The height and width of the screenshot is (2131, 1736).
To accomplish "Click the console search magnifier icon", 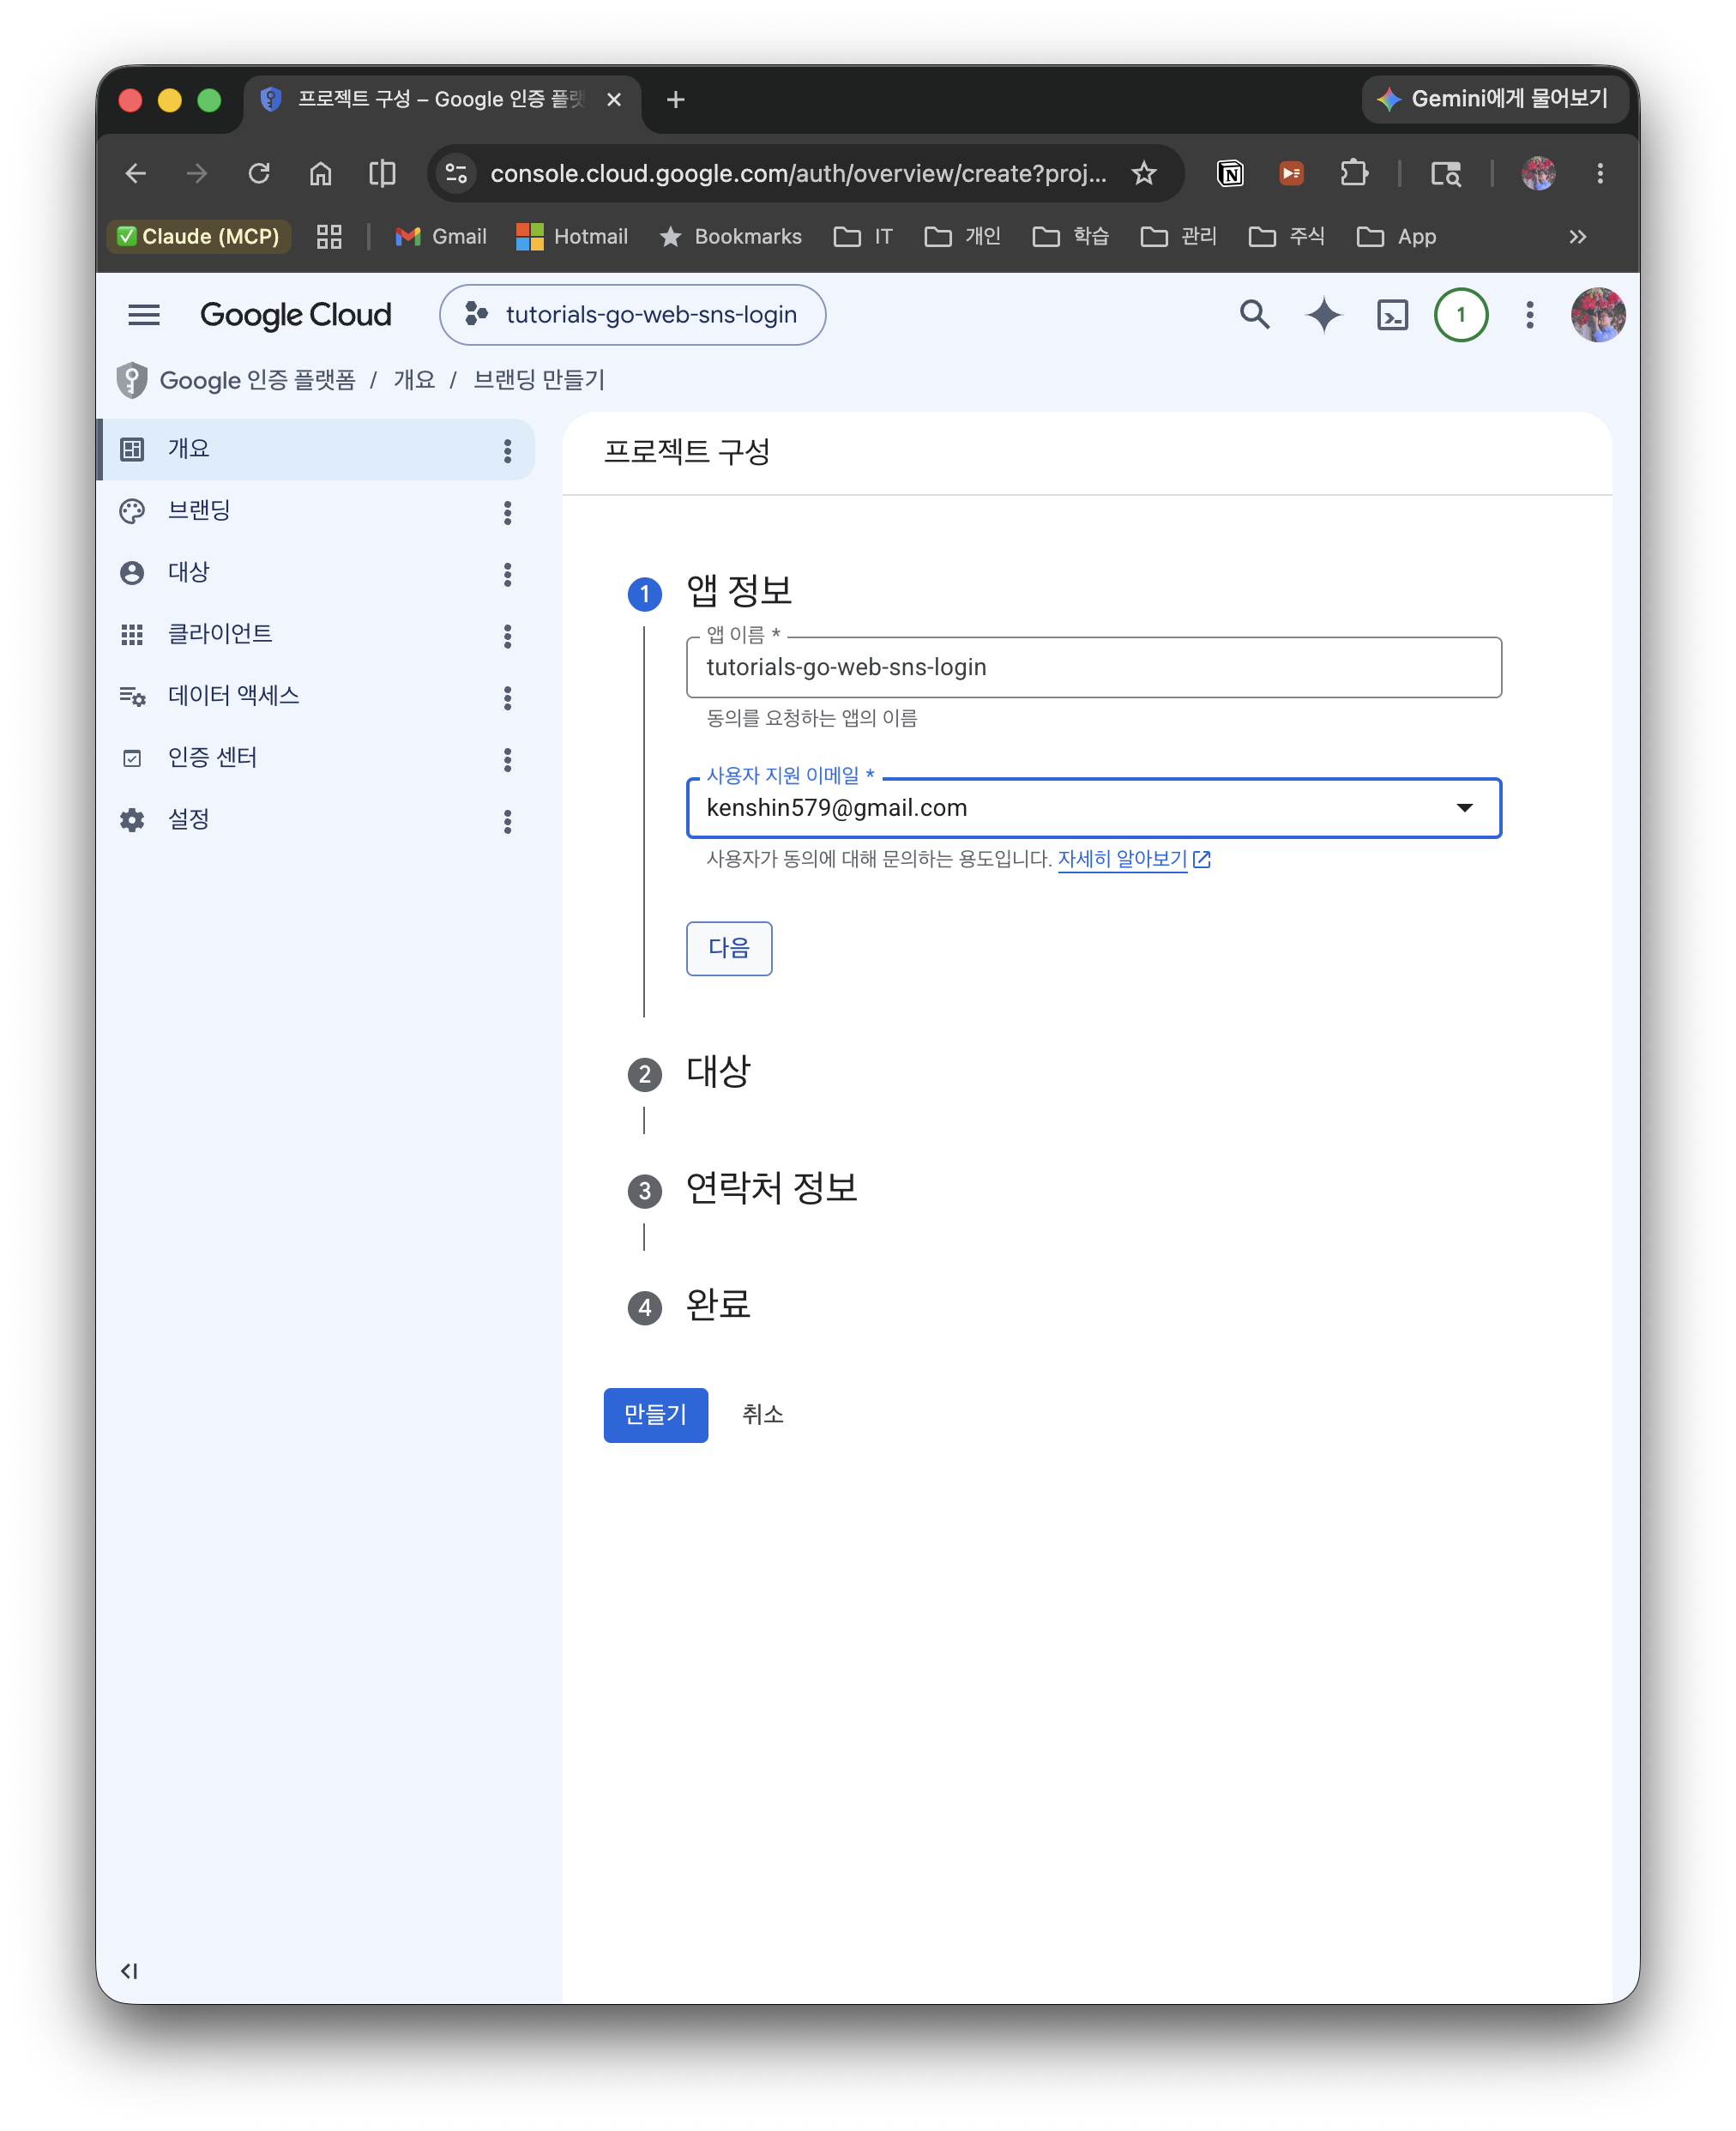I will pos(1254,315).
